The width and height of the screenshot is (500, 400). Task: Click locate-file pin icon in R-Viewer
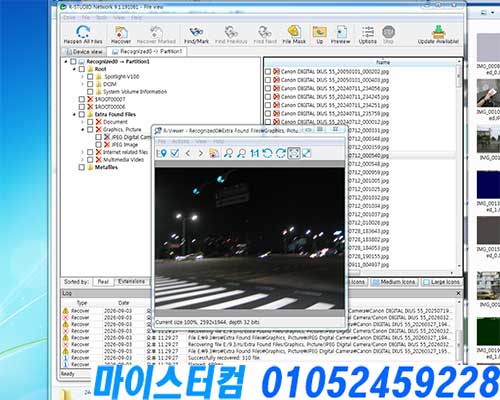coord(162,153)
